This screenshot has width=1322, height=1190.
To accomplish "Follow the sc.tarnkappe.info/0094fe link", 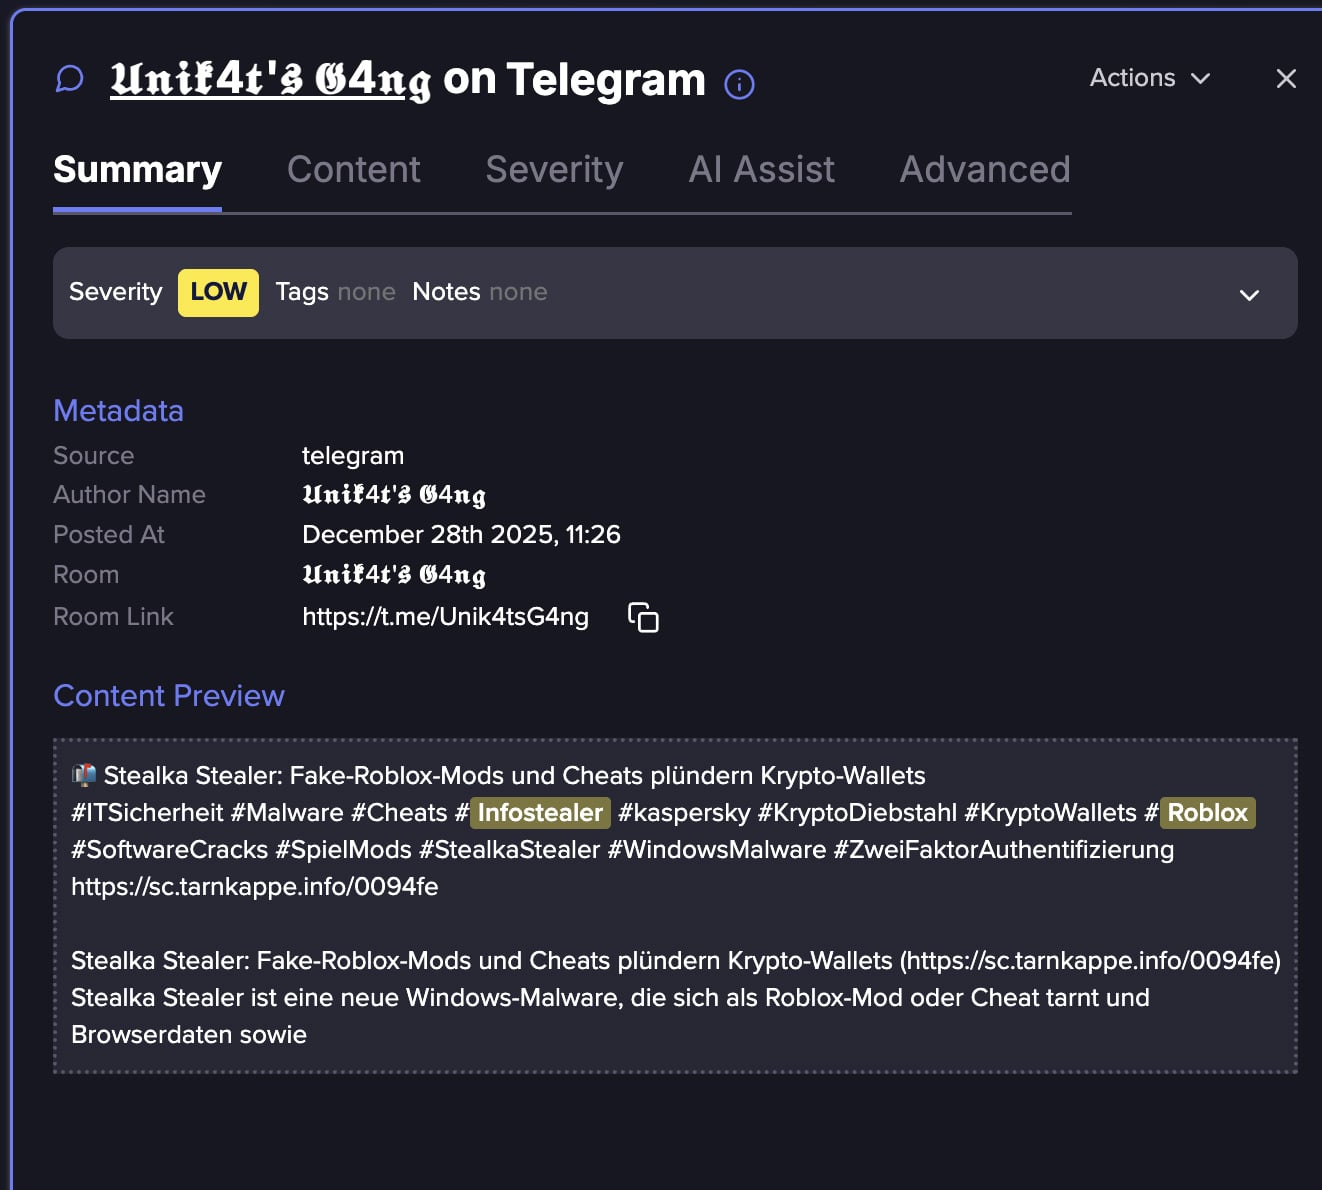I will 254,887.
